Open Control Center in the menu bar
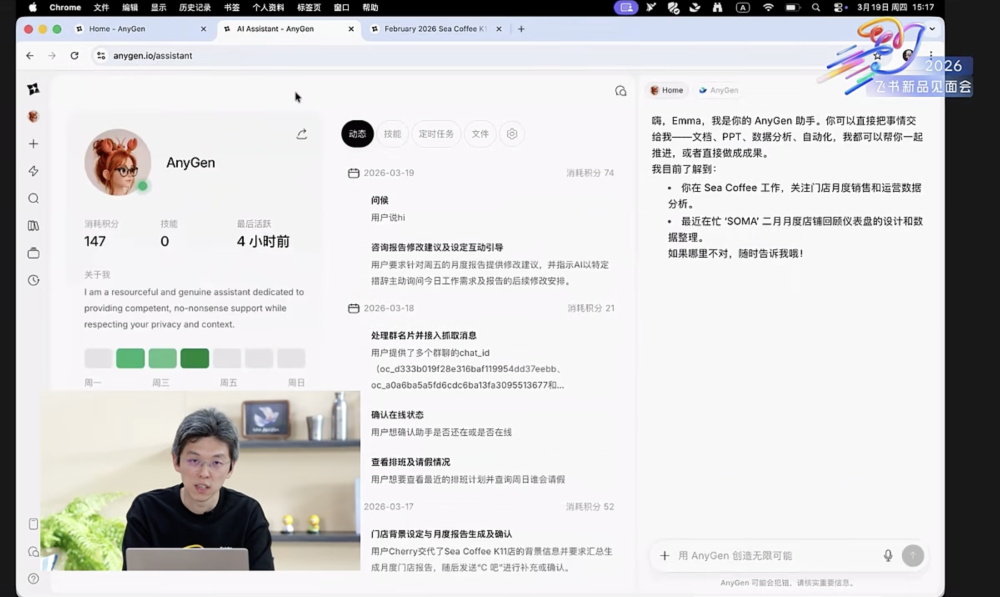 coord(839,8)
